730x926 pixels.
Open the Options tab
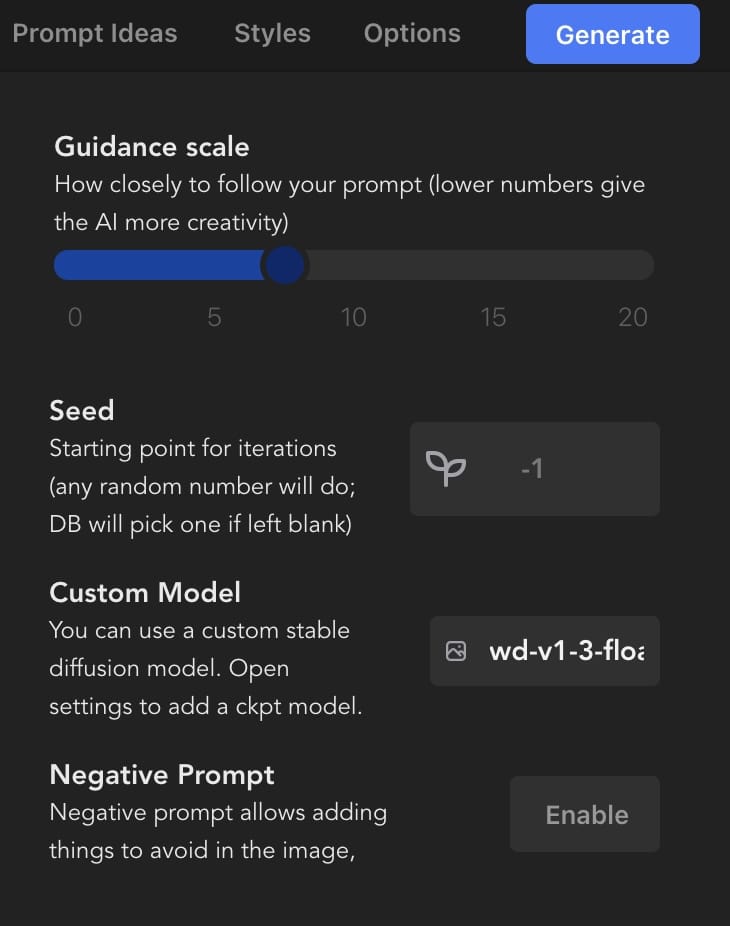[412, 34]
